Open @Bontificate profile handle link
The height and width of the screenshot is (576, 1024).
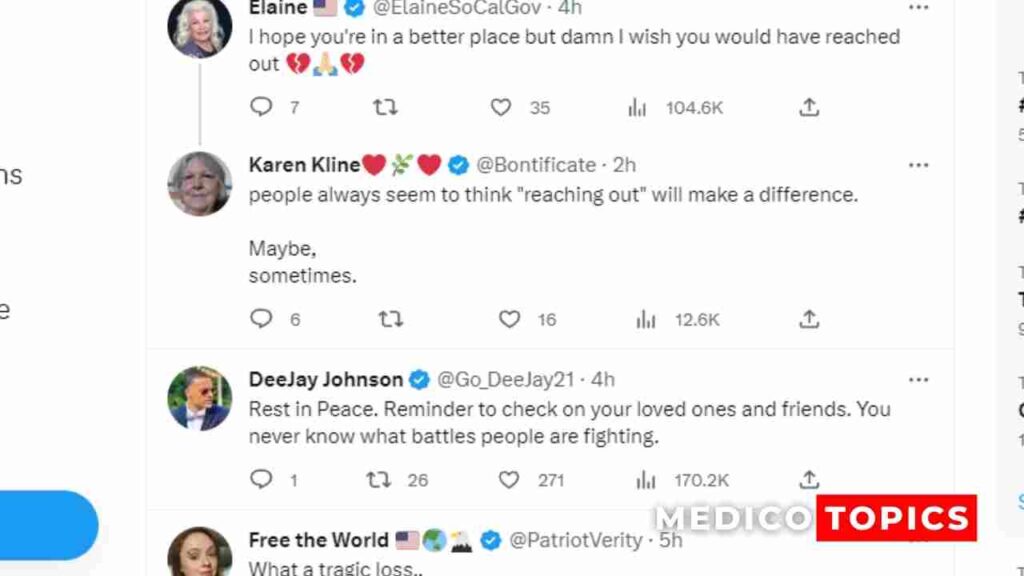click(536, 165)
